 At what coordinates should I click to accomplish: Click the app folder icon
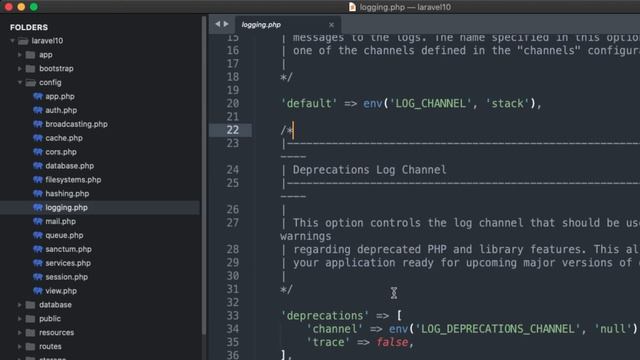click(30, 55)
